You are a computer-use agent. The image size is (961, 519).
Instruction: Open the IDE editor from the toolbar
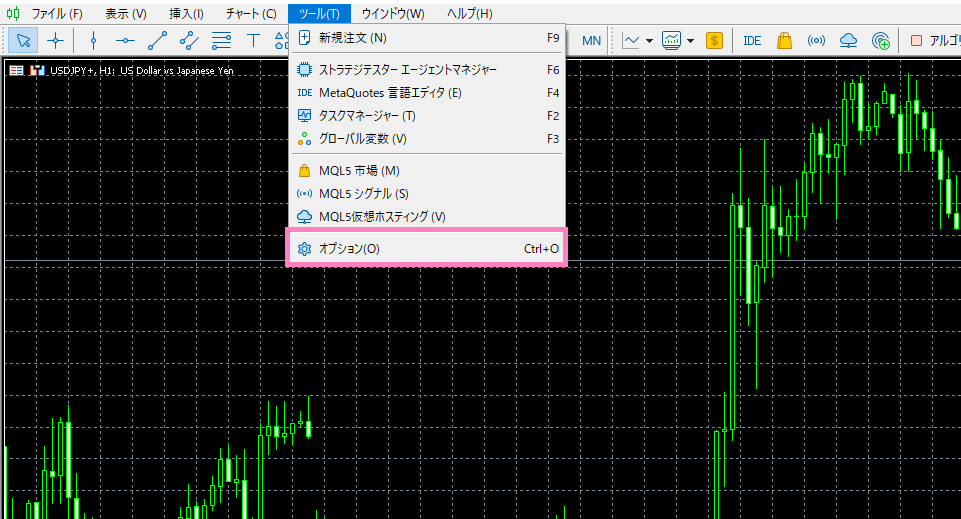752,41
